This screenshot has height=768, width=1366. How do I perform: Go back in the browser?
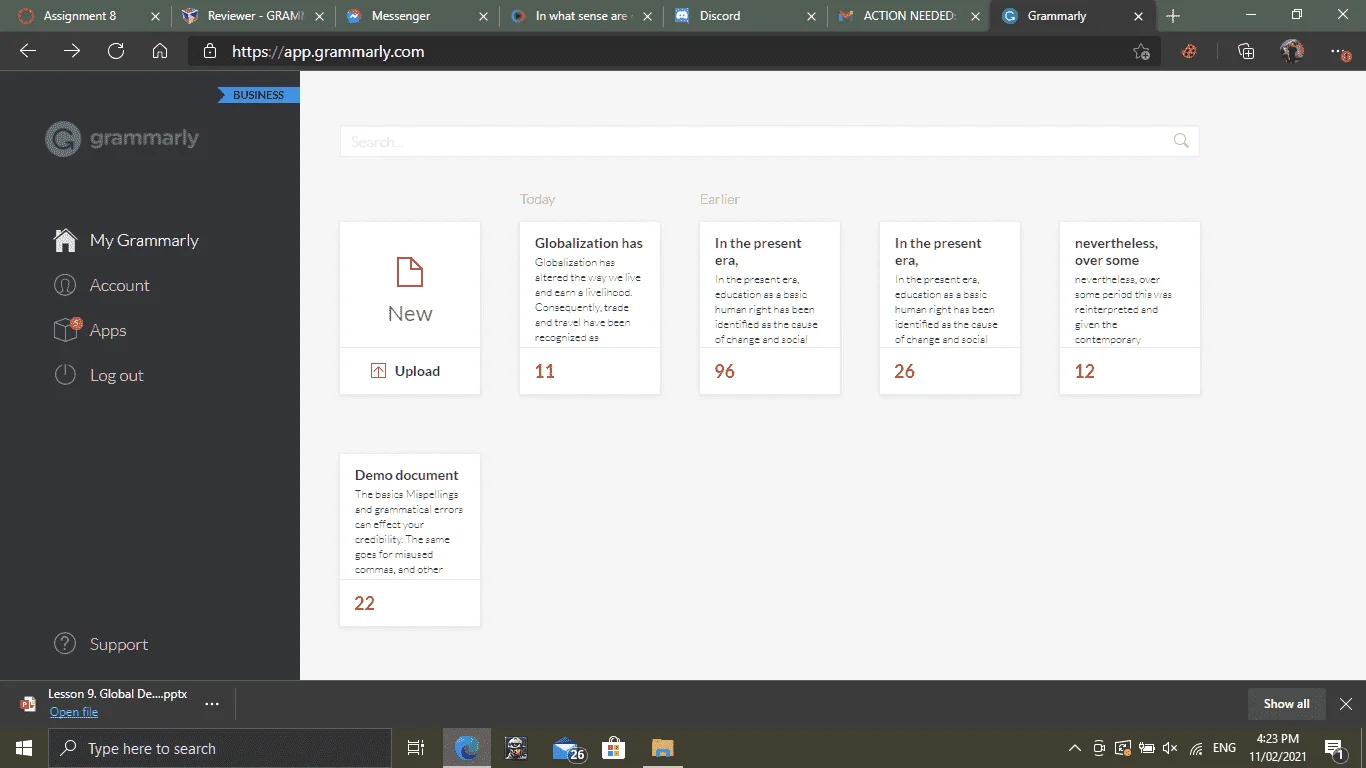coord(28,51)
